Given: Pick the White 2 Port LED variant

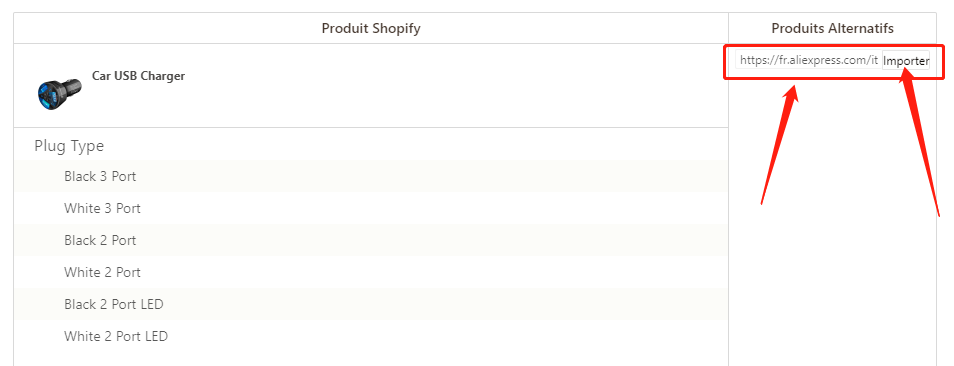Looking at the screenshot, I should click(371, 336).
